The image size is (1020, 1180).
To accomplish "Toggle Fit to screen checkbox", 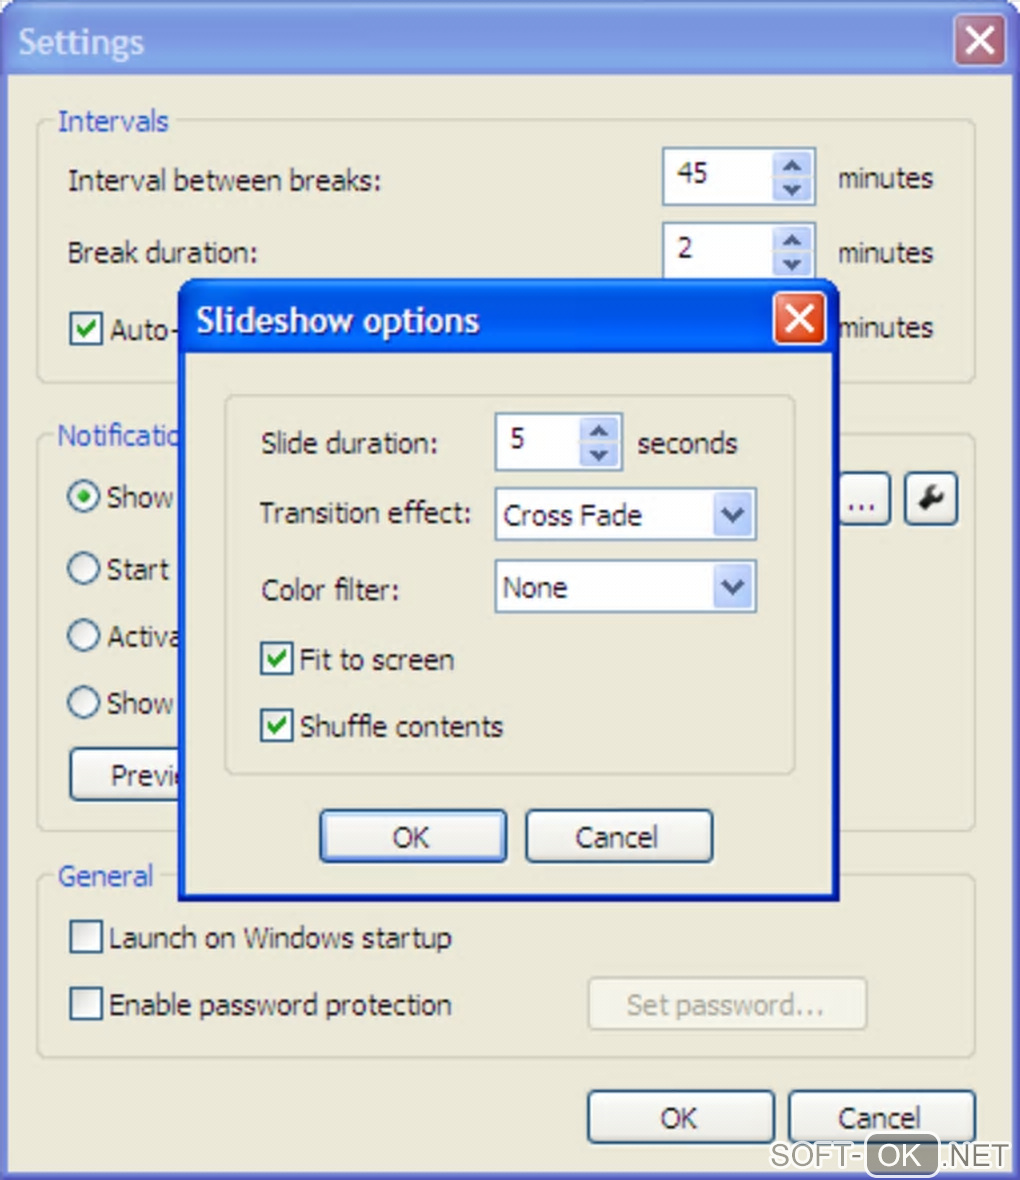I will pos(276,660).
